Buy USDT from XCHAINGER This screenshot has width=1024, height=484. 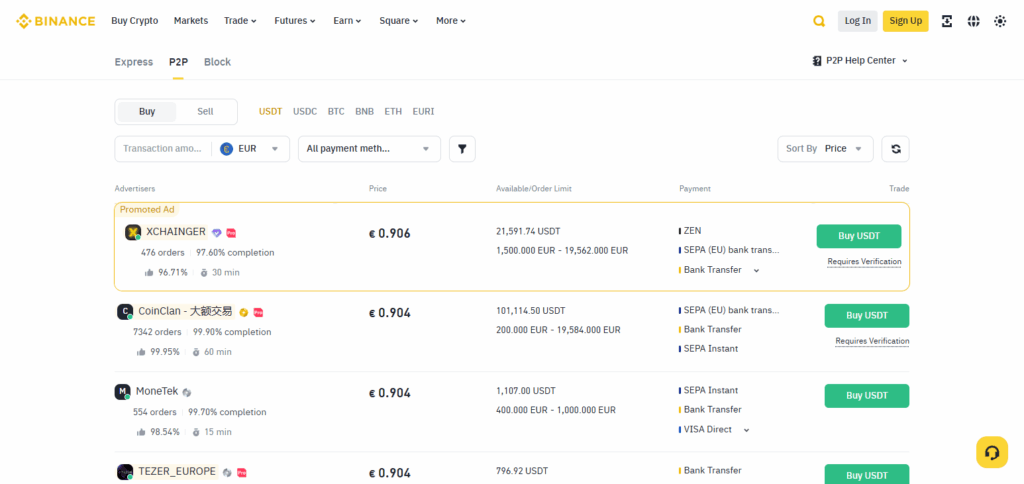pos(859,236)
